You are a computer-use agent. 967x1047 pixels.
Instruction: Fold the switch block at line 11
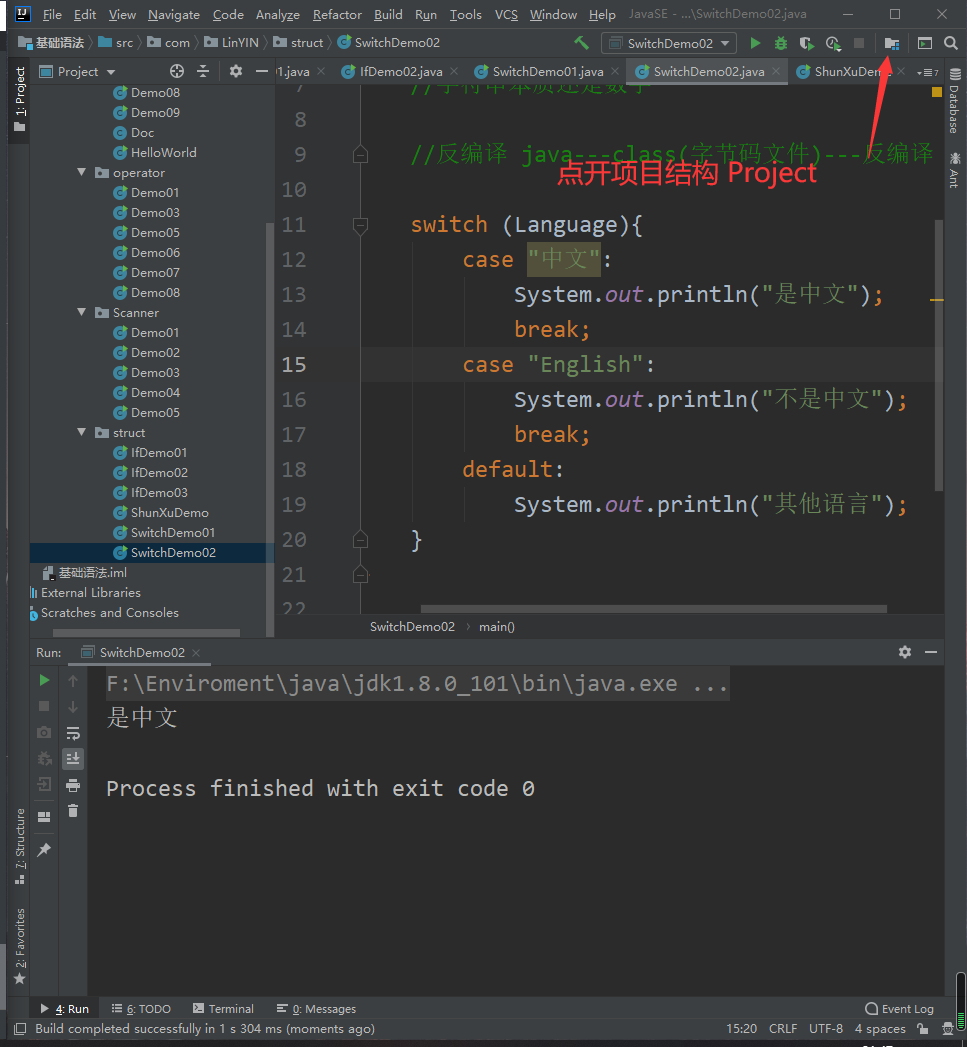(x=361, y=225)
